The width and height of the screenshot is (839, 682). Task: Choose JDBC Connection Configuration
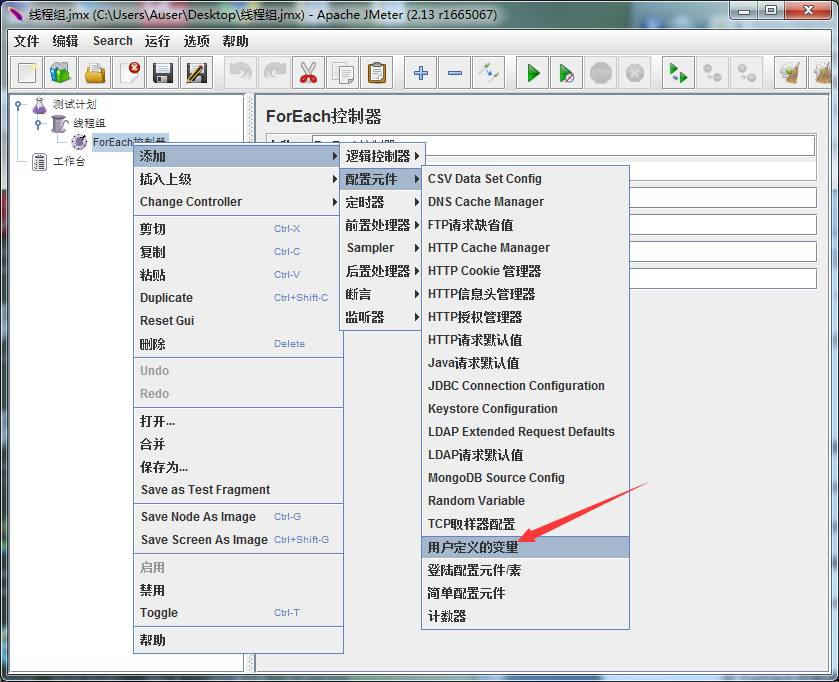coord(525,386)
